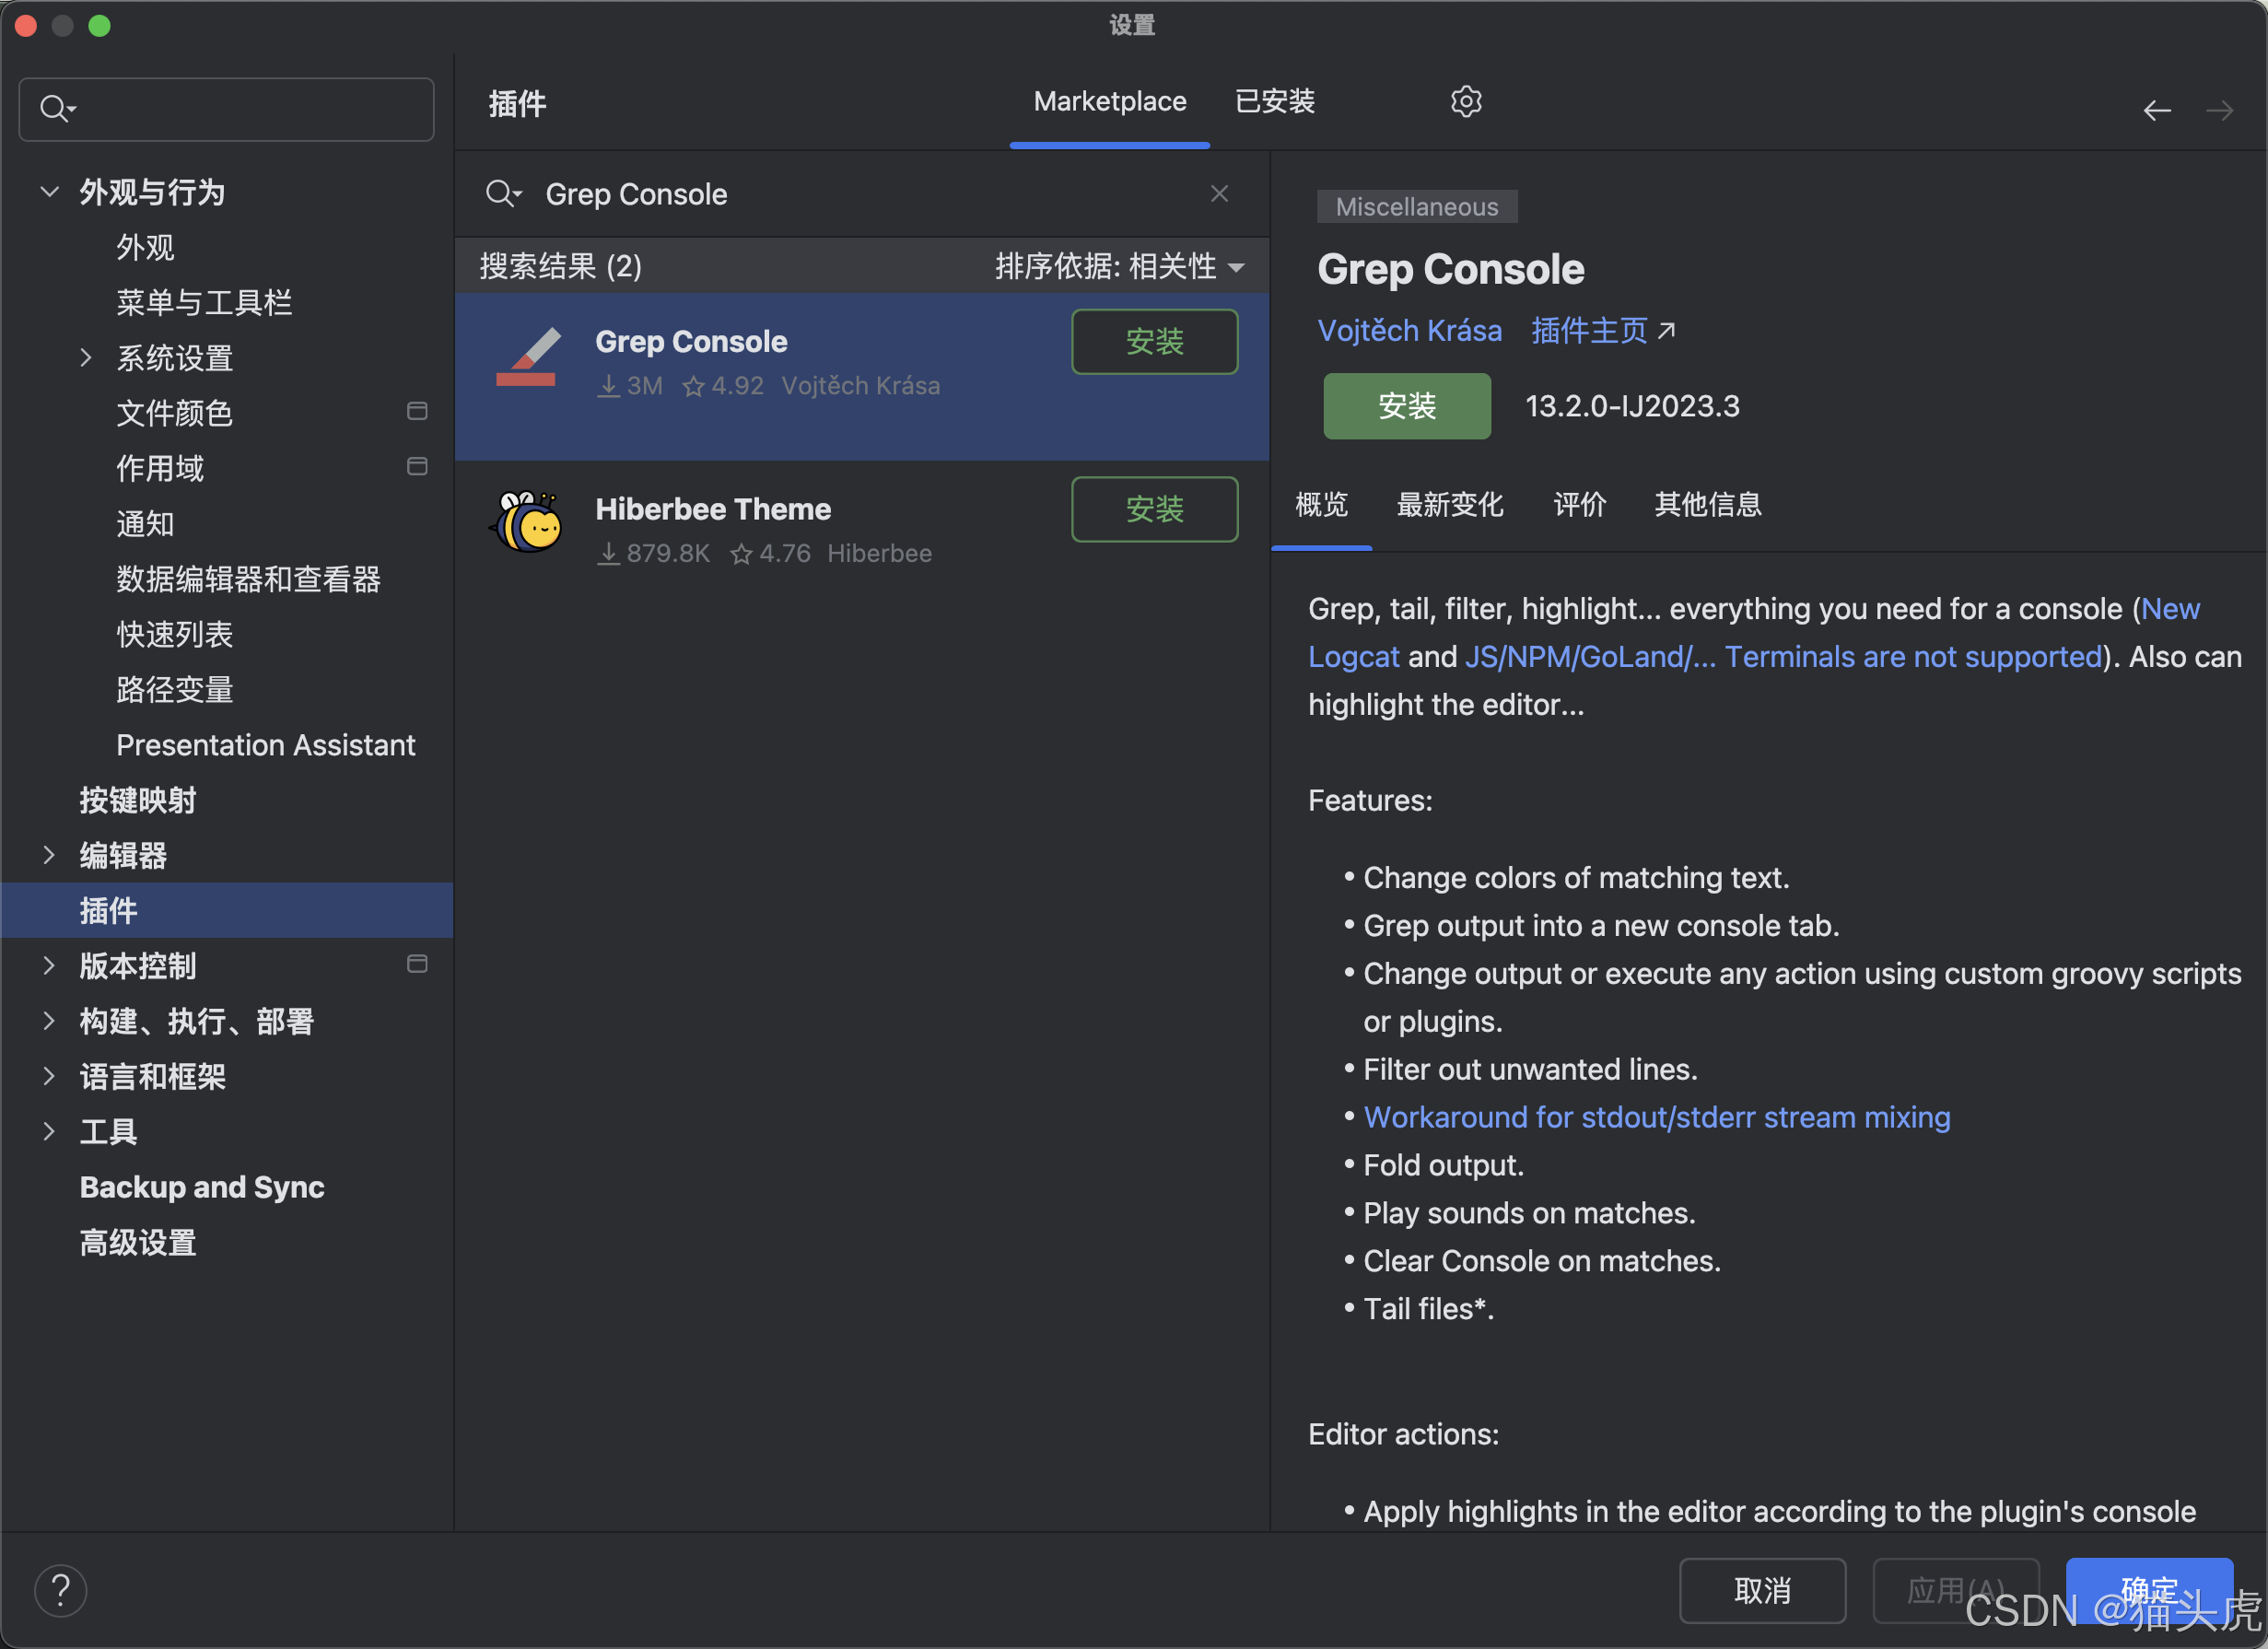Click the plugin settings gear icon
2268x1649 pixels.
pos(1465,102)
